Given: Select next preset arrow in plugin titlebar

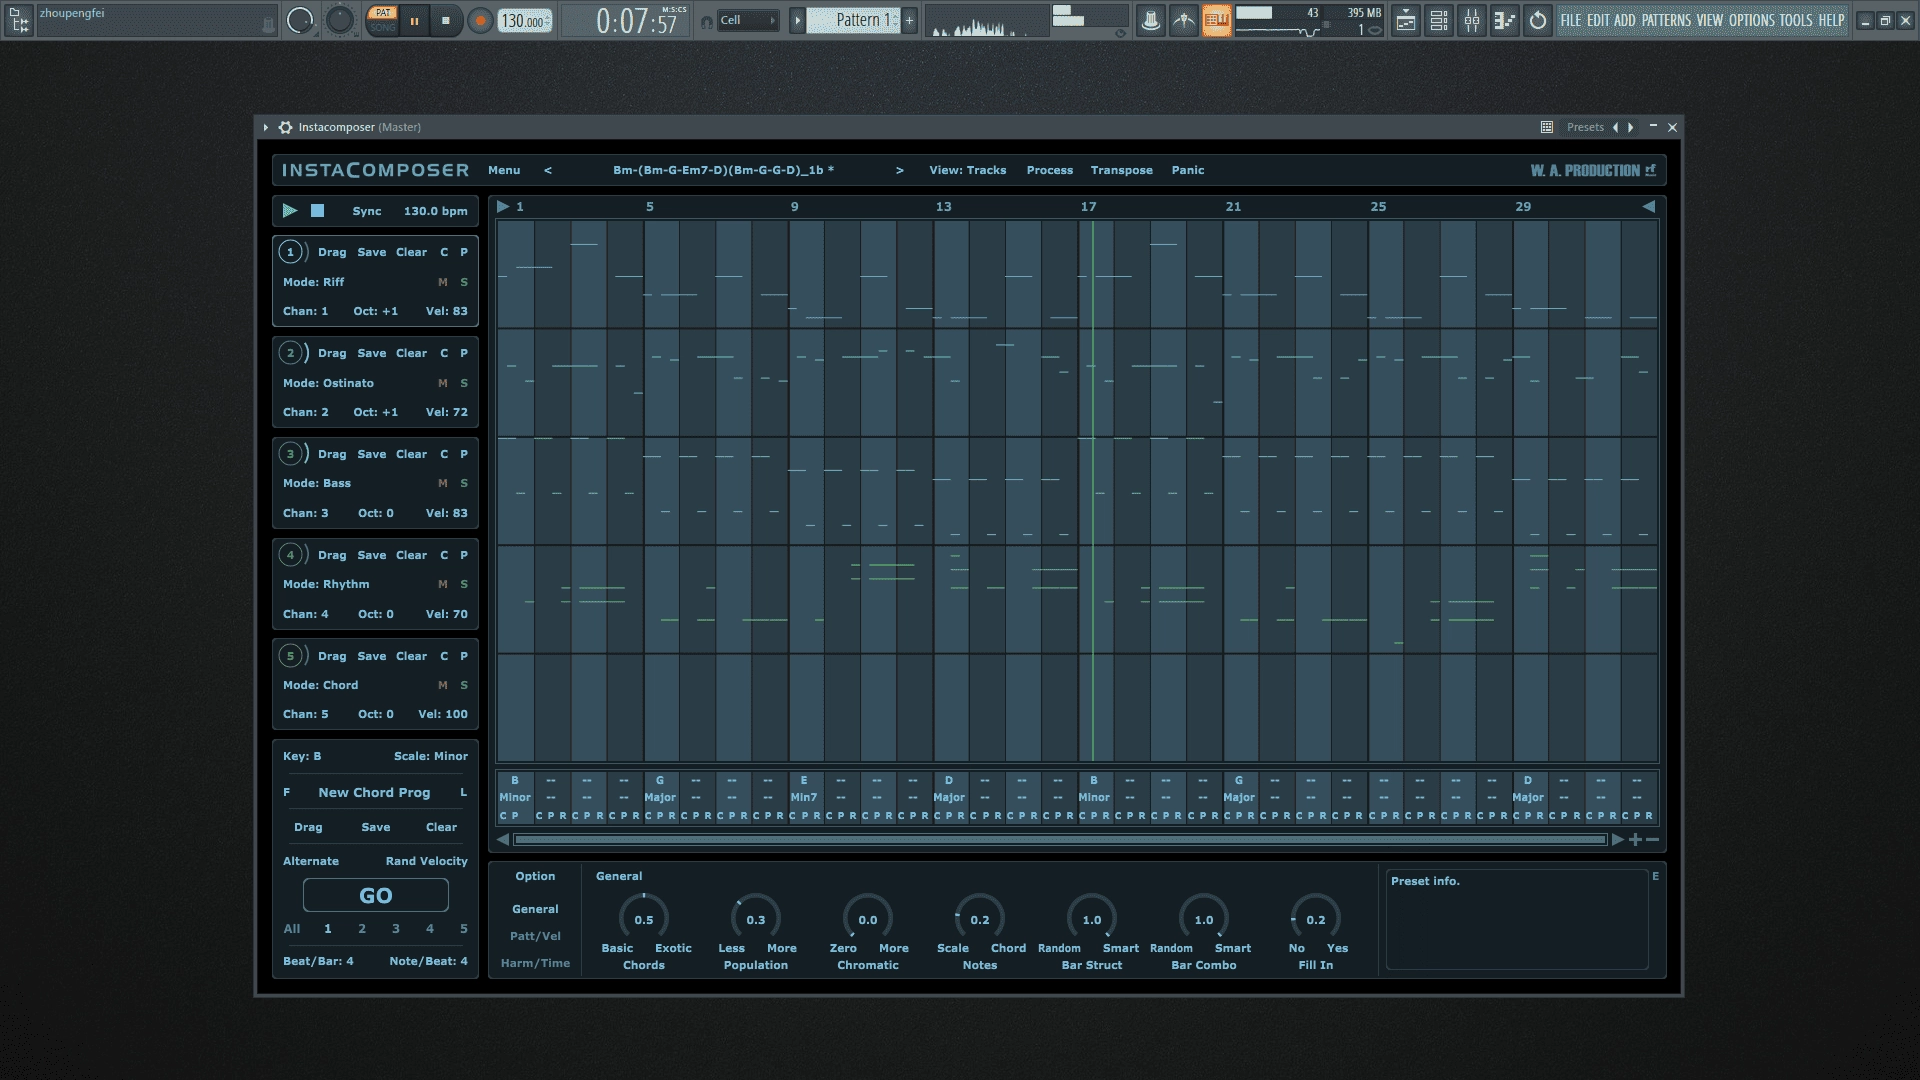Looking at the screenshot, I should pyautogui.click(x=1631, y=127).
